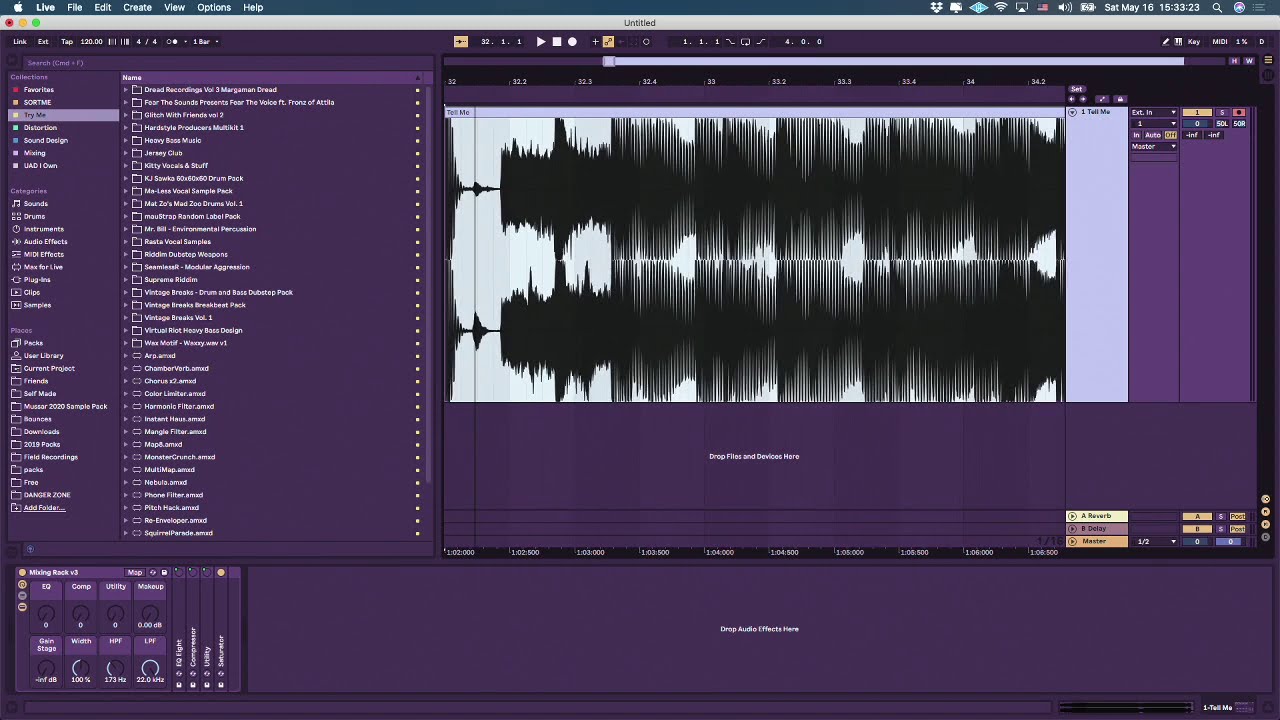Open the View menu
Viewport: 1280px width, 720px height.
coord(174,7)
